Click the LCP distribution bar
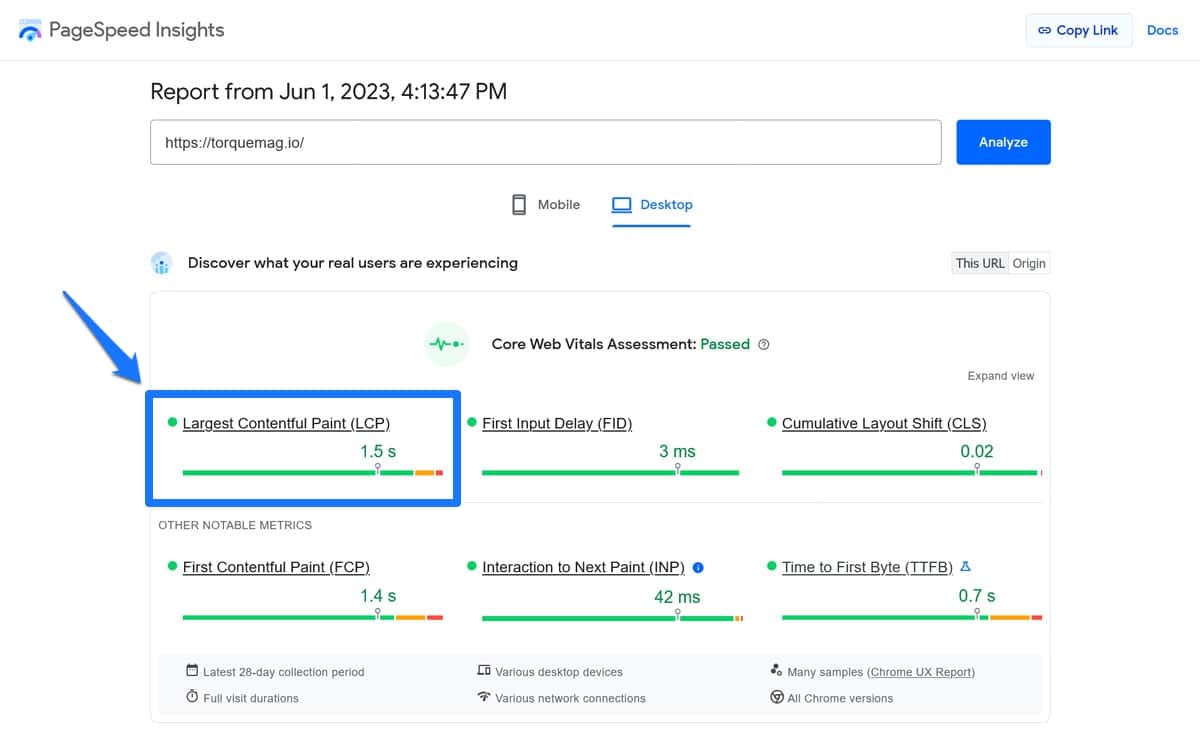The height and width of the screenshot is (737, 1200). pyautogui.click(x=312, y=472)
